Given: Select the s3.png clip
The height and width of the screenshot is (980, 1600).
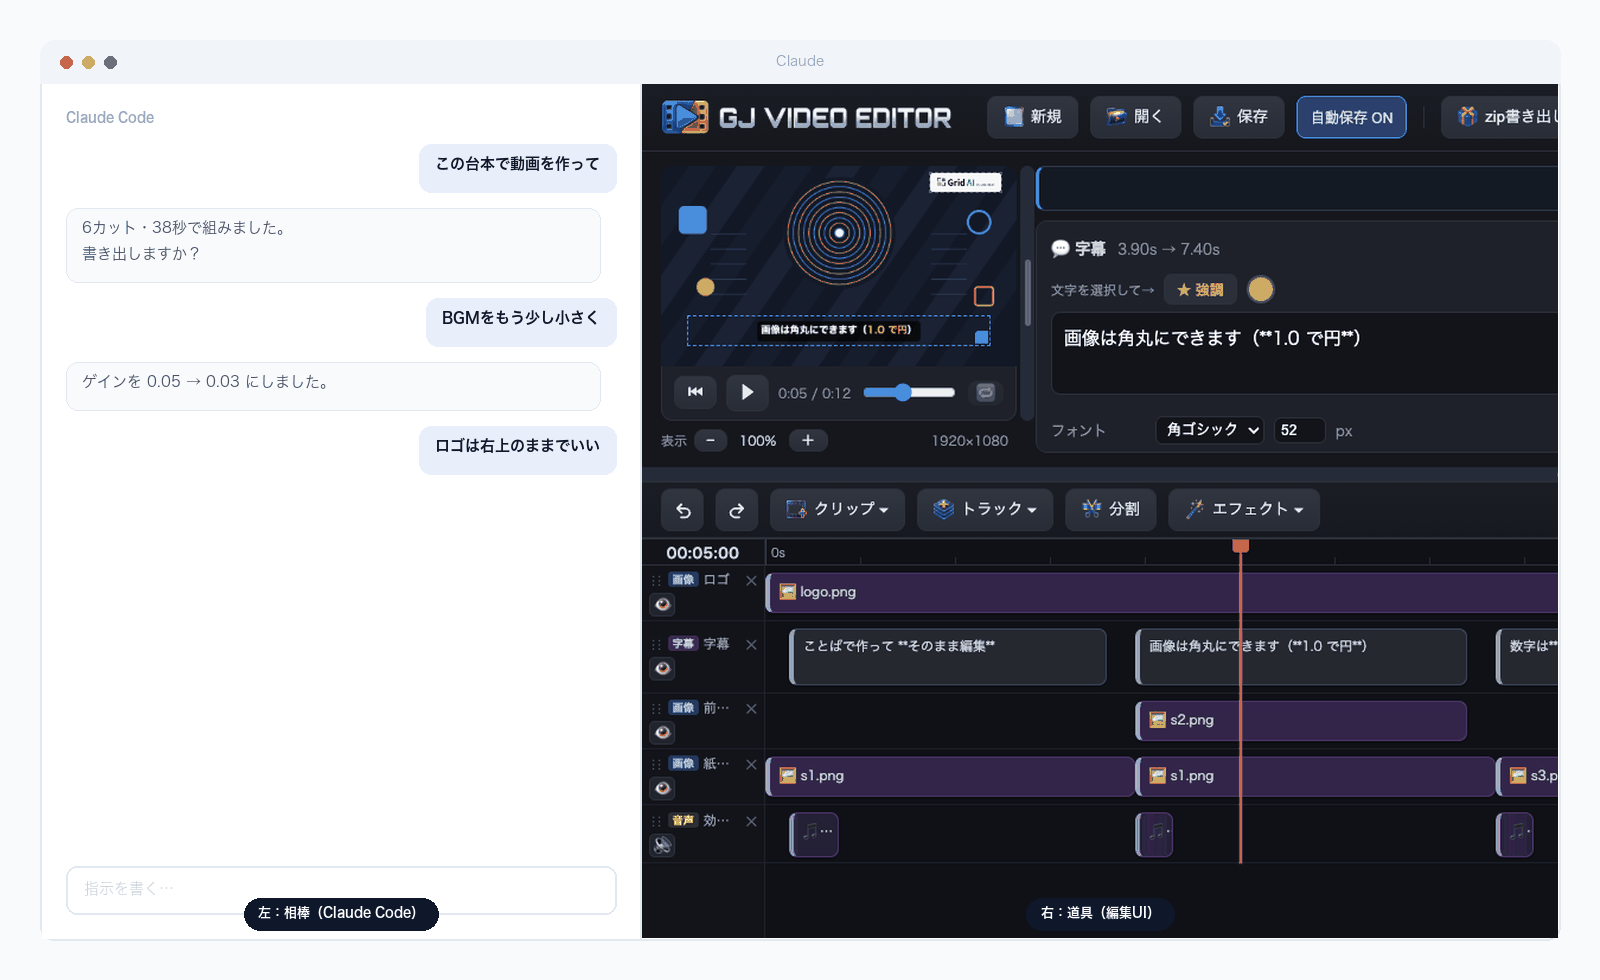Looking at the screenshot, I should click(1527, 776).
